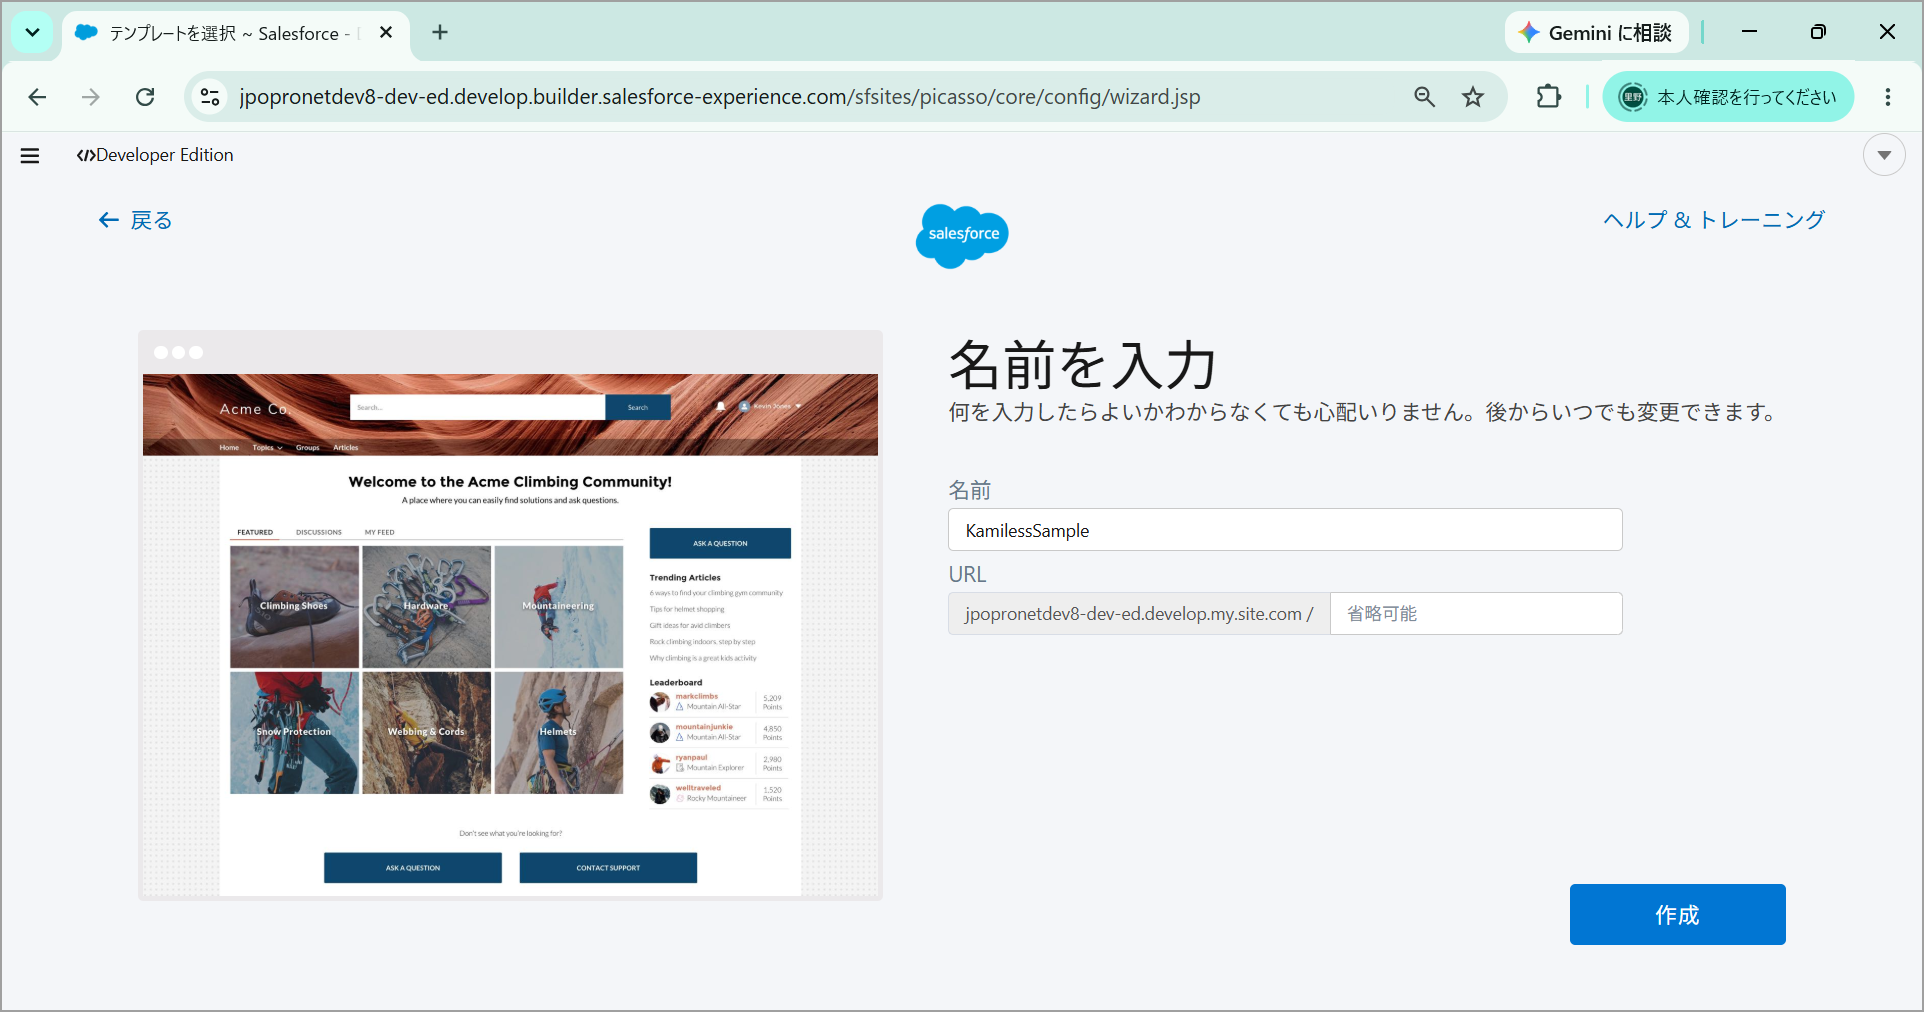This screenshot has width=1924, height=1012.
Task: Open the hamburger menu next to Developer Edition
Action: click(30, 155)
